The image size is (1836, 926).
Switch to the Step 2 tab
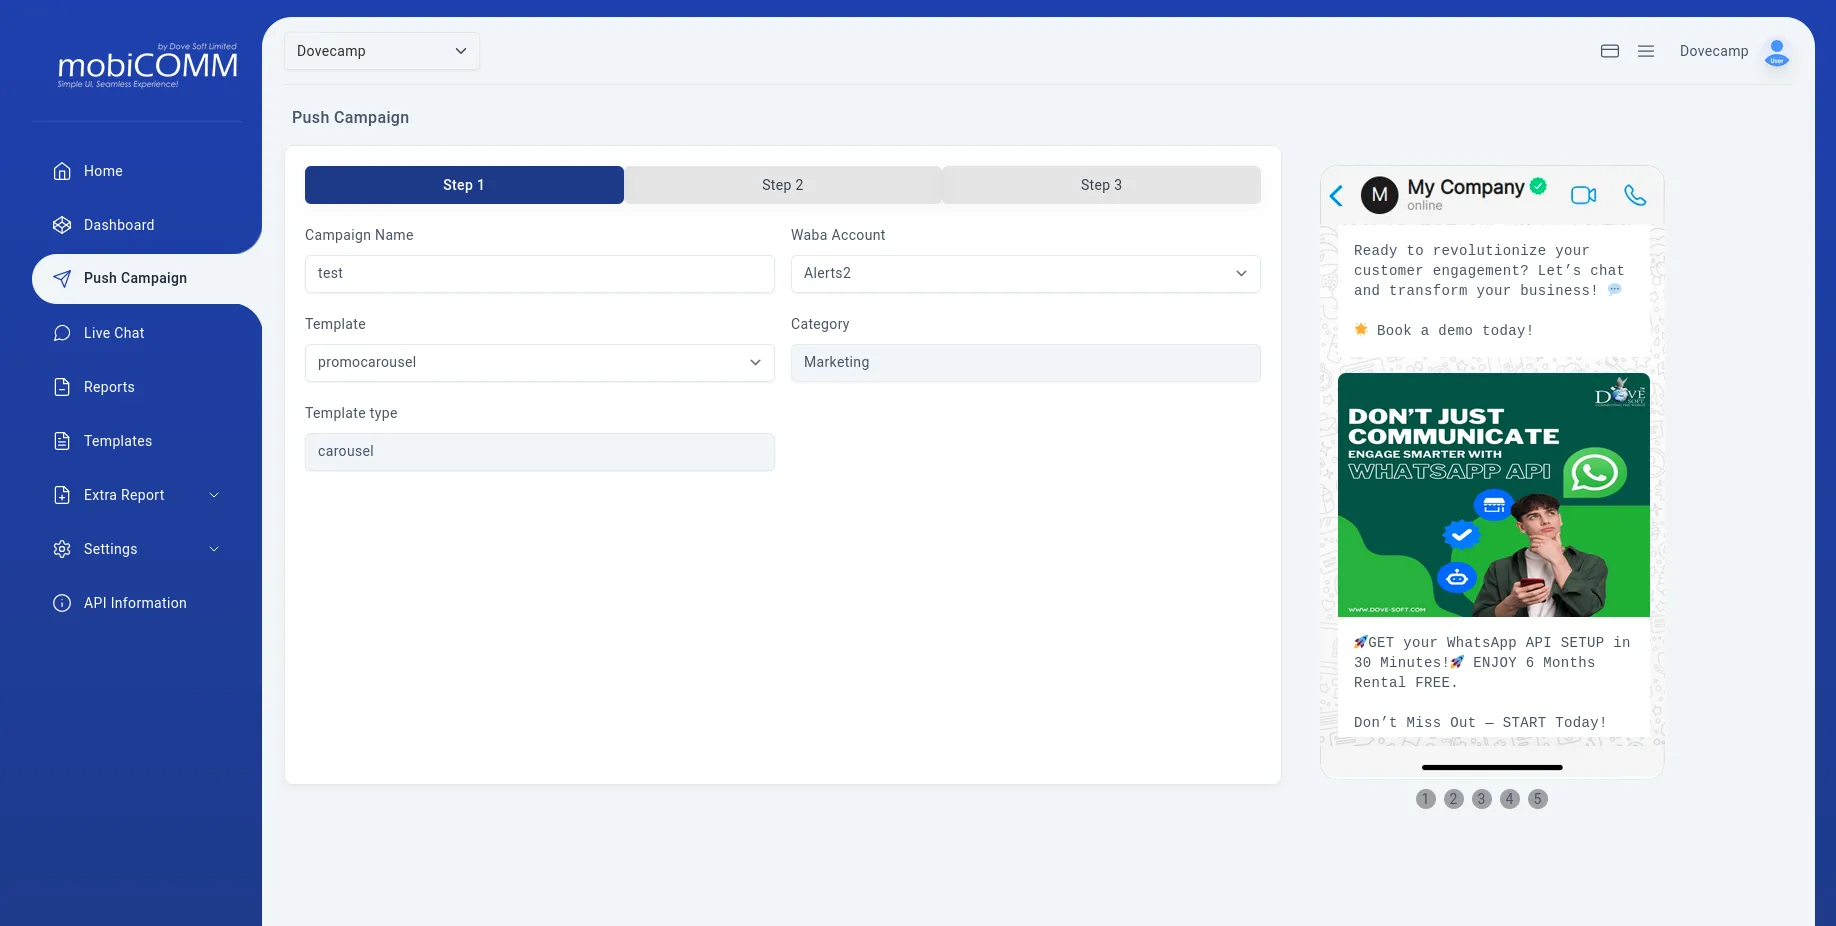point(783,185)
